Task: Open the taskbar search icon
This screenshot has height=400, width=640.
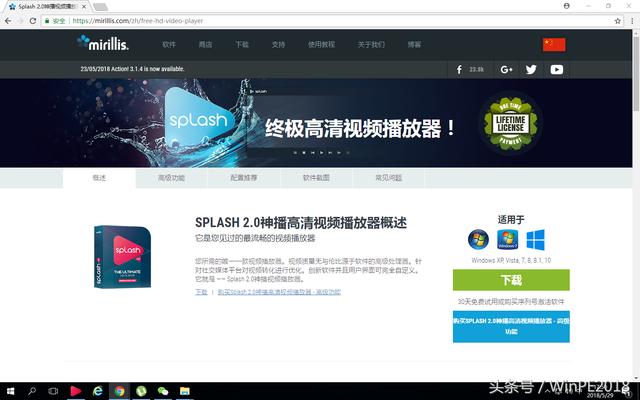Action: (32, 391)
